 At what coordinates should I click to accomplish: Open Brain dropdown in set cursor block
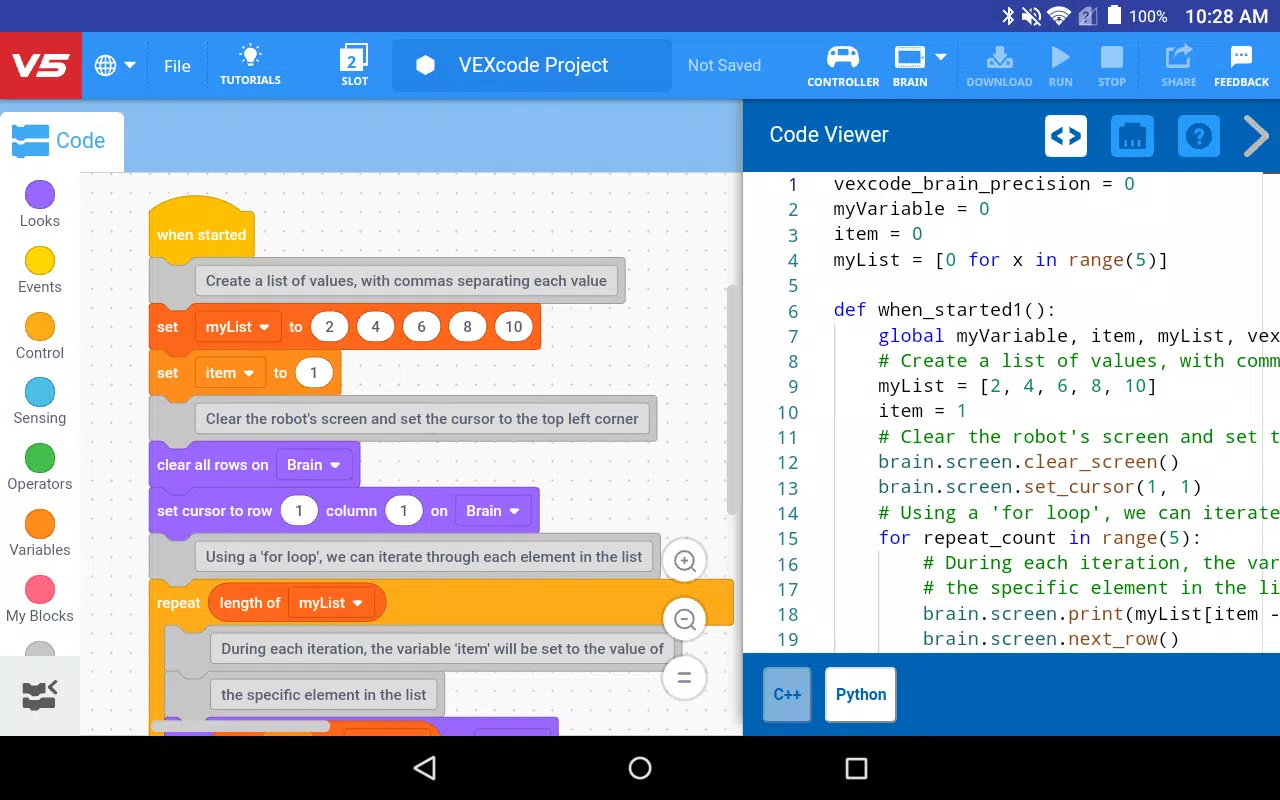point(492,511)
